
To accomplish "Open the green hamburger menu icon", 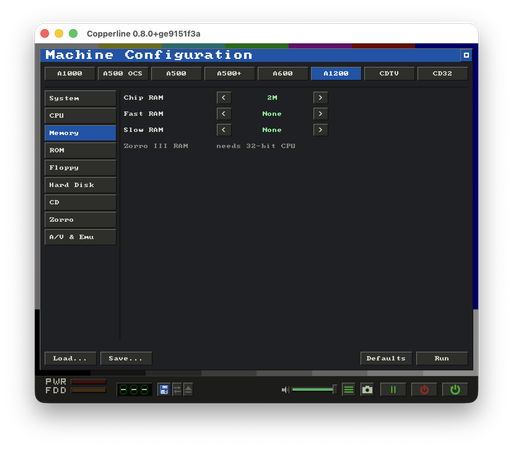I will click(x=349, y=389).
